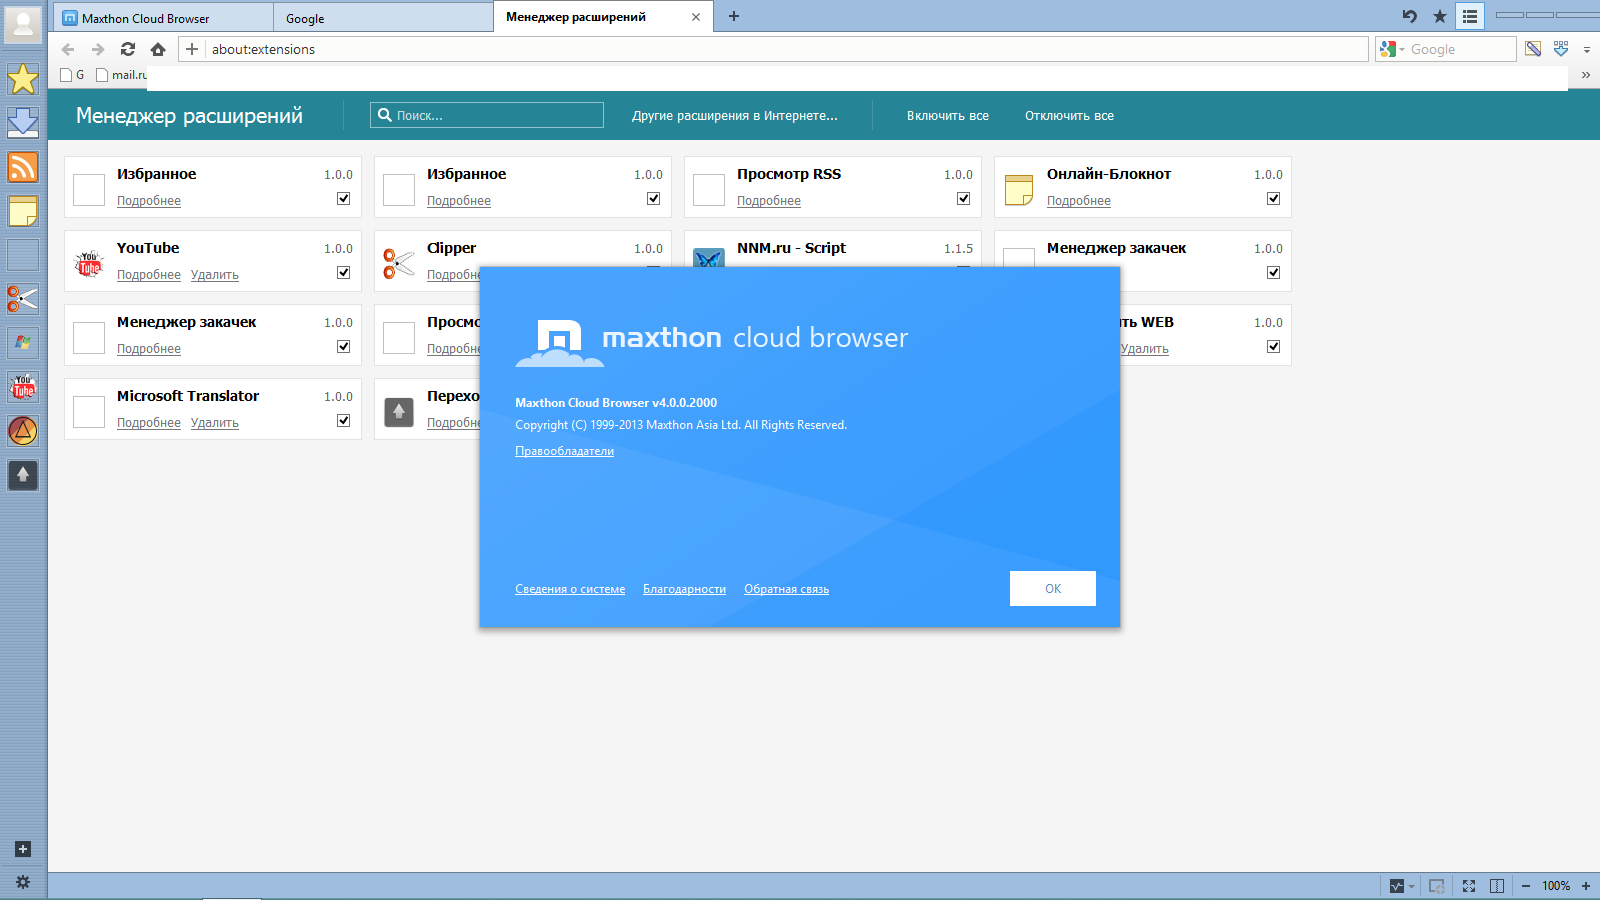Open the Сведения о системе link
The width and height of the screenshot is (1600, 900).
click(x=570, y=590)
